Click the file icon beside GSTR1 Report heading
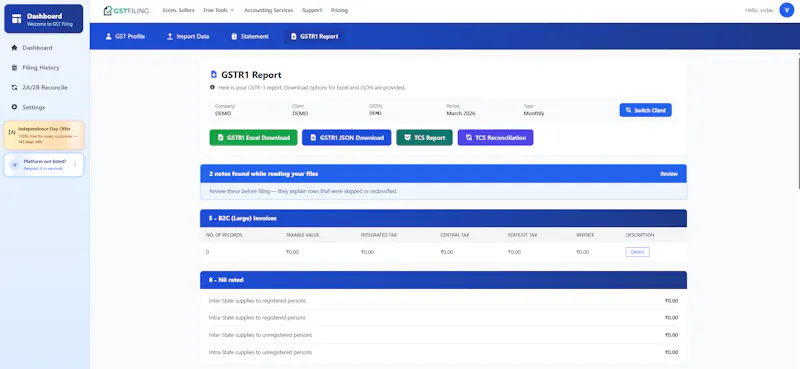 (x=214, y=75)
